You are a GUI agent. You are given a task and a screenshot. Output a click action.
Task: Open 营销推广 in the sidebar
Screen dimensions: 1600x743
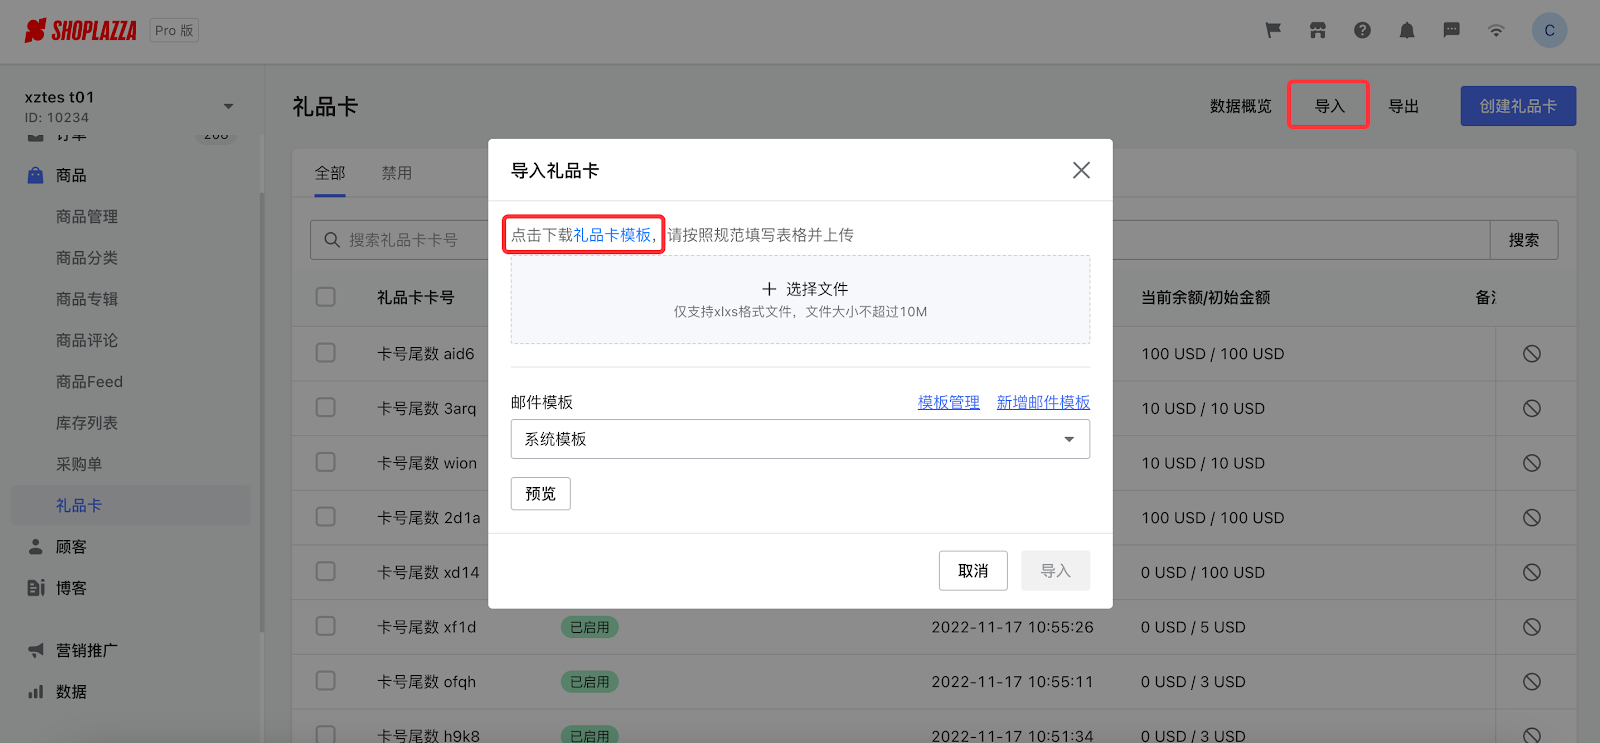point(86,650)
